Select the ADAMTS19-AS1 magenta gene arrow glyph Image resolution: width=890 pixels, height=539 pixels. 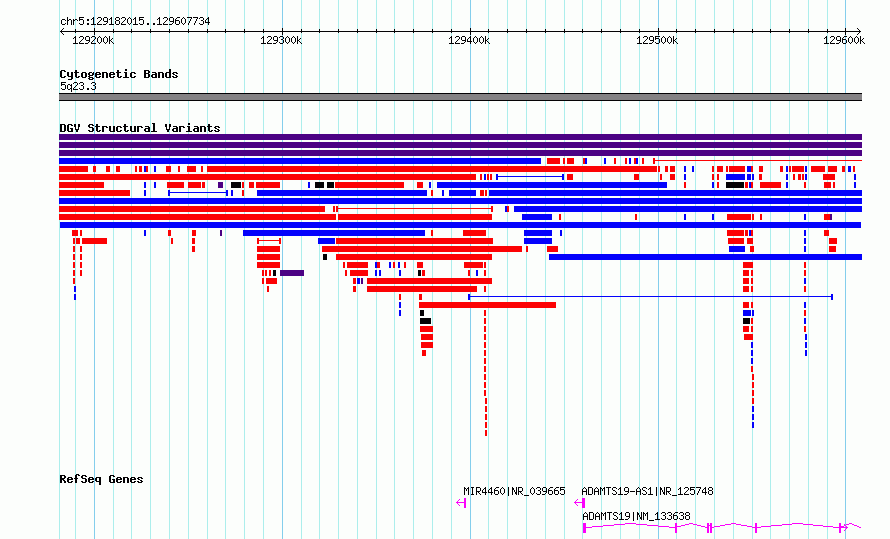[580, 503]
